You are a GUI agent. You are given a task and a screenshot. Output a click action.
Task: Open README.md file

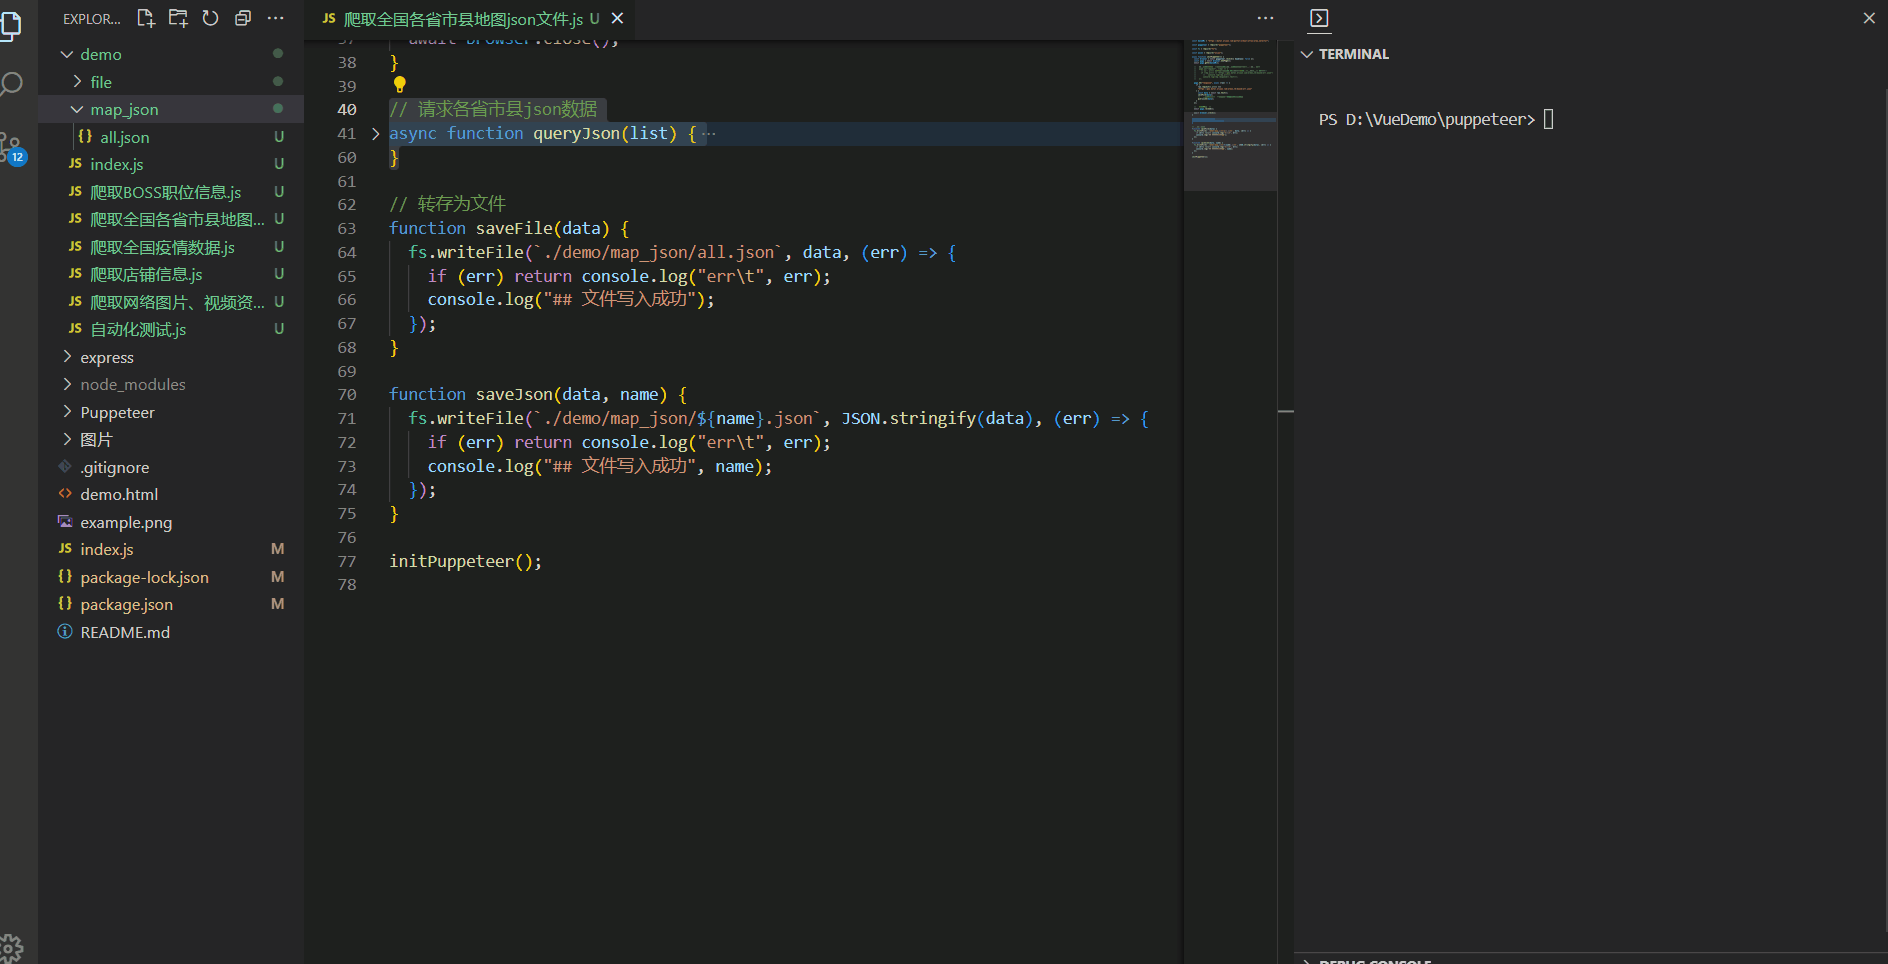pos(171,632)
